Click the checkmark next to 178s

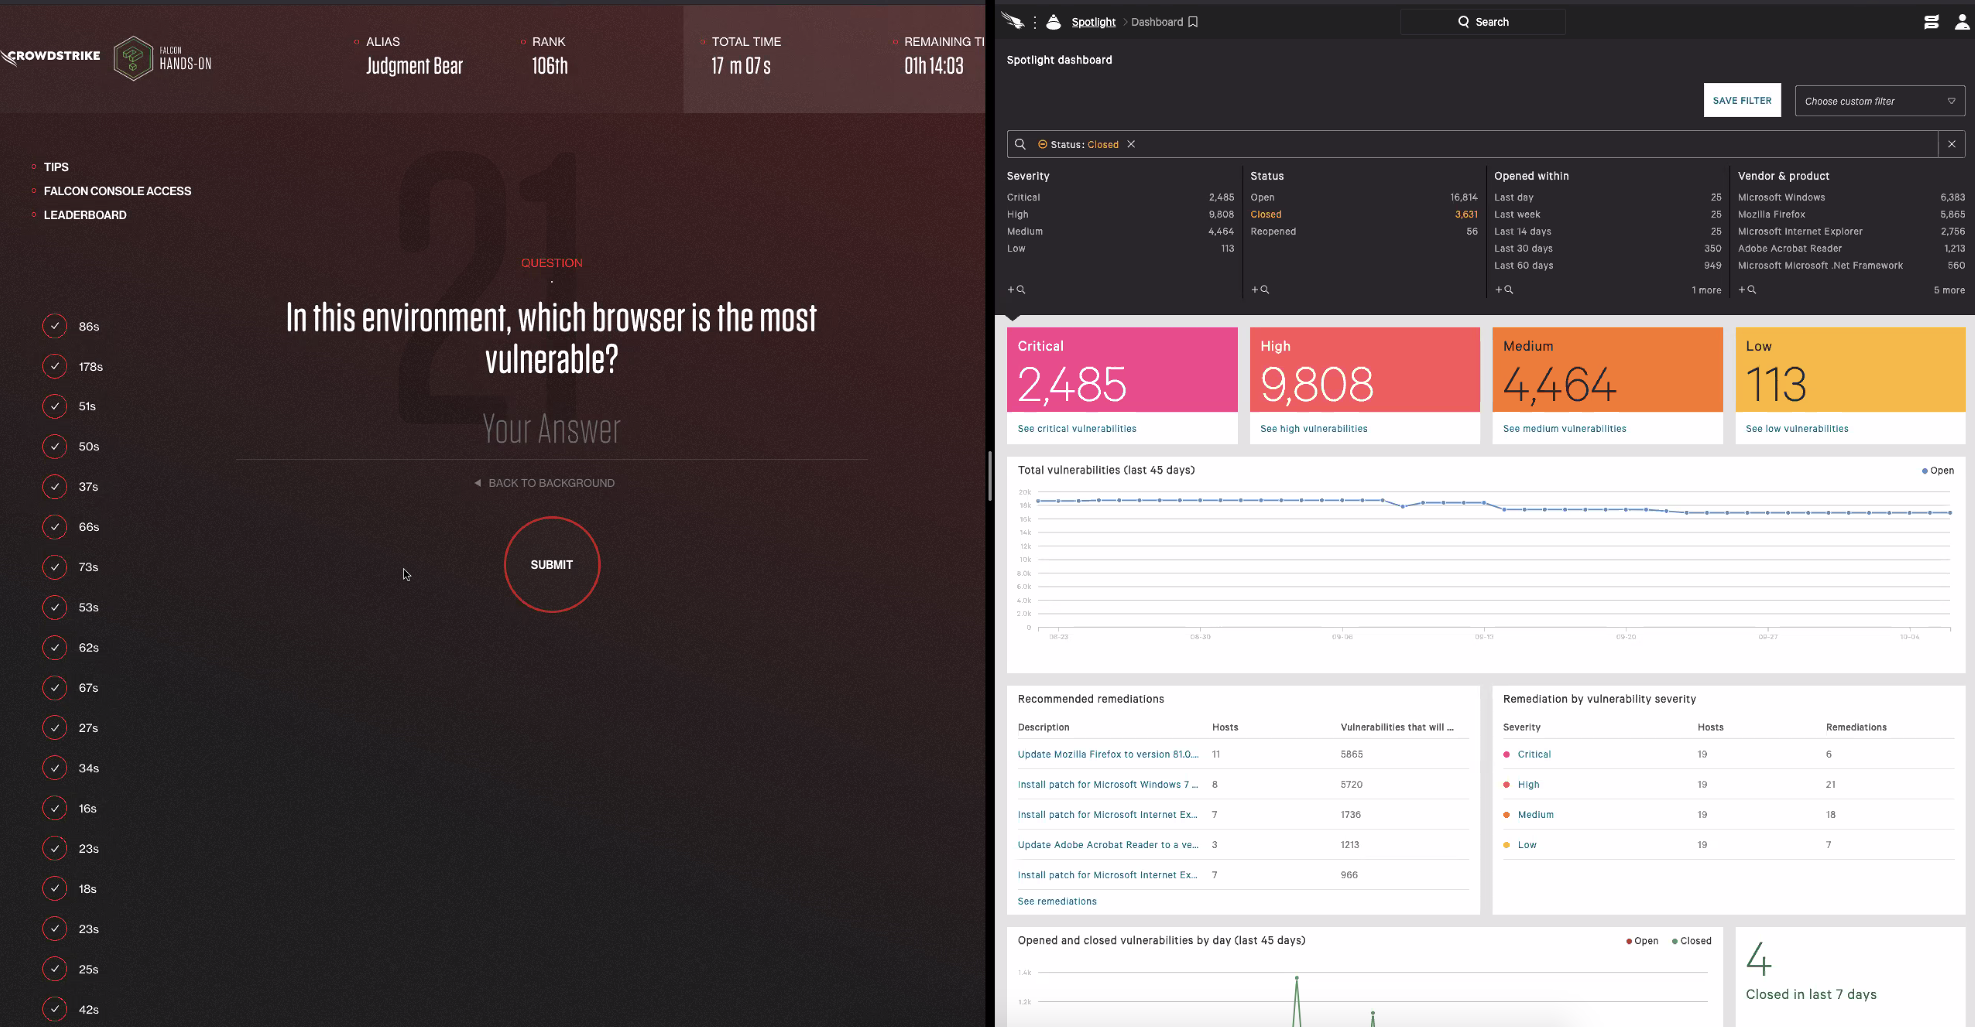click(x=55, y=366)
